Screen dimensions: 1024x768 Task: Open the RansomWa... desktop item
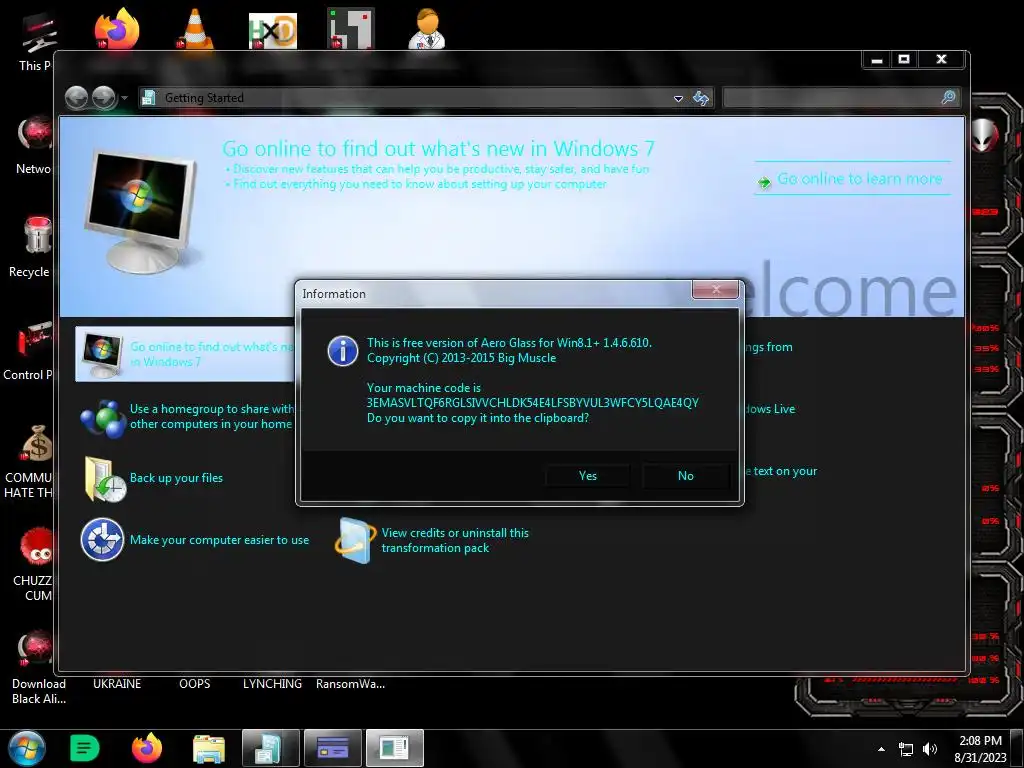coord(350,684)
